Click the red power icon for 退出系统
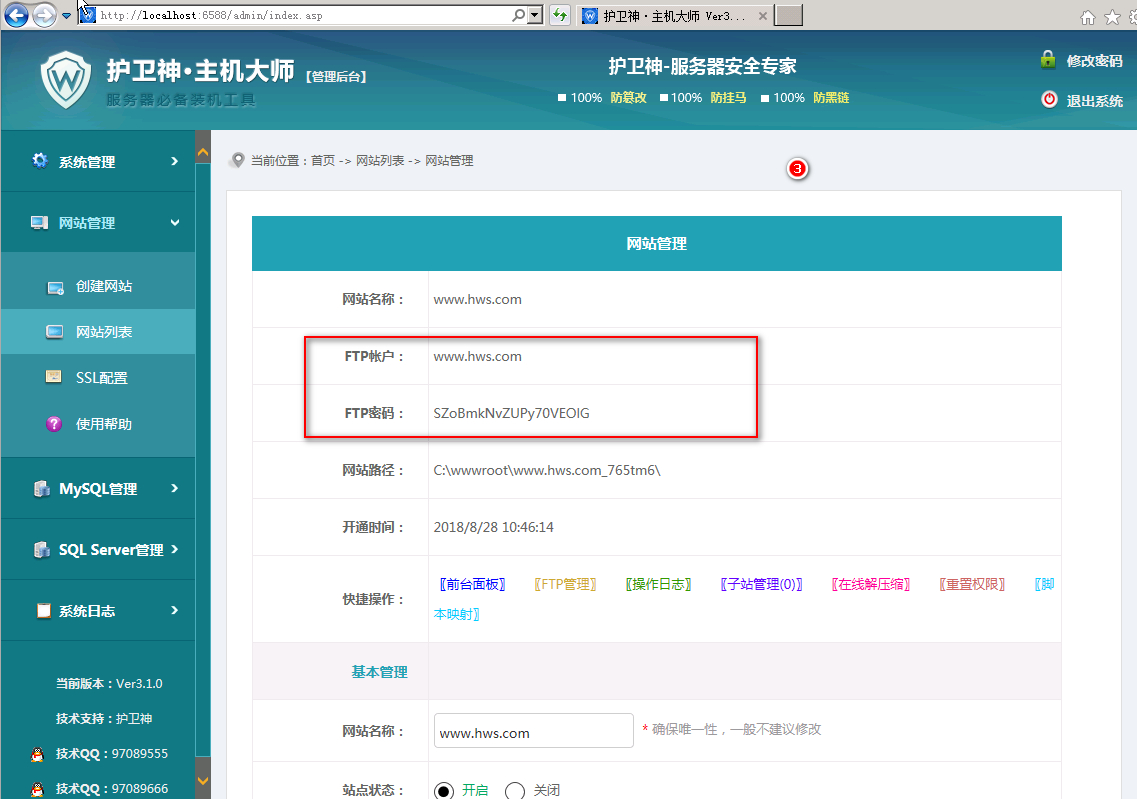This screenshot has width=1137, height=799. pyautogui.click(x=1049, y=100)
